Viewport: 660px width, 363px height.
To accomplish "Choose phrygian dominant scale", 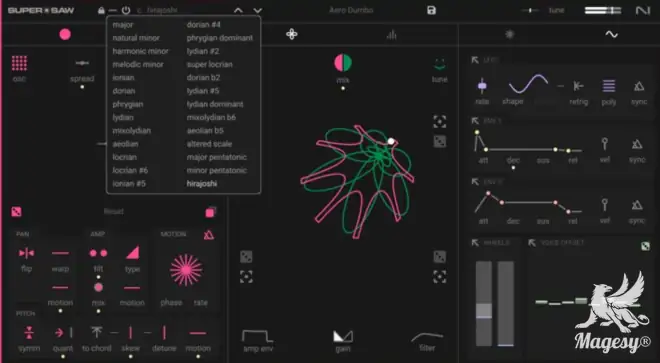I will (x=220, y=38).
